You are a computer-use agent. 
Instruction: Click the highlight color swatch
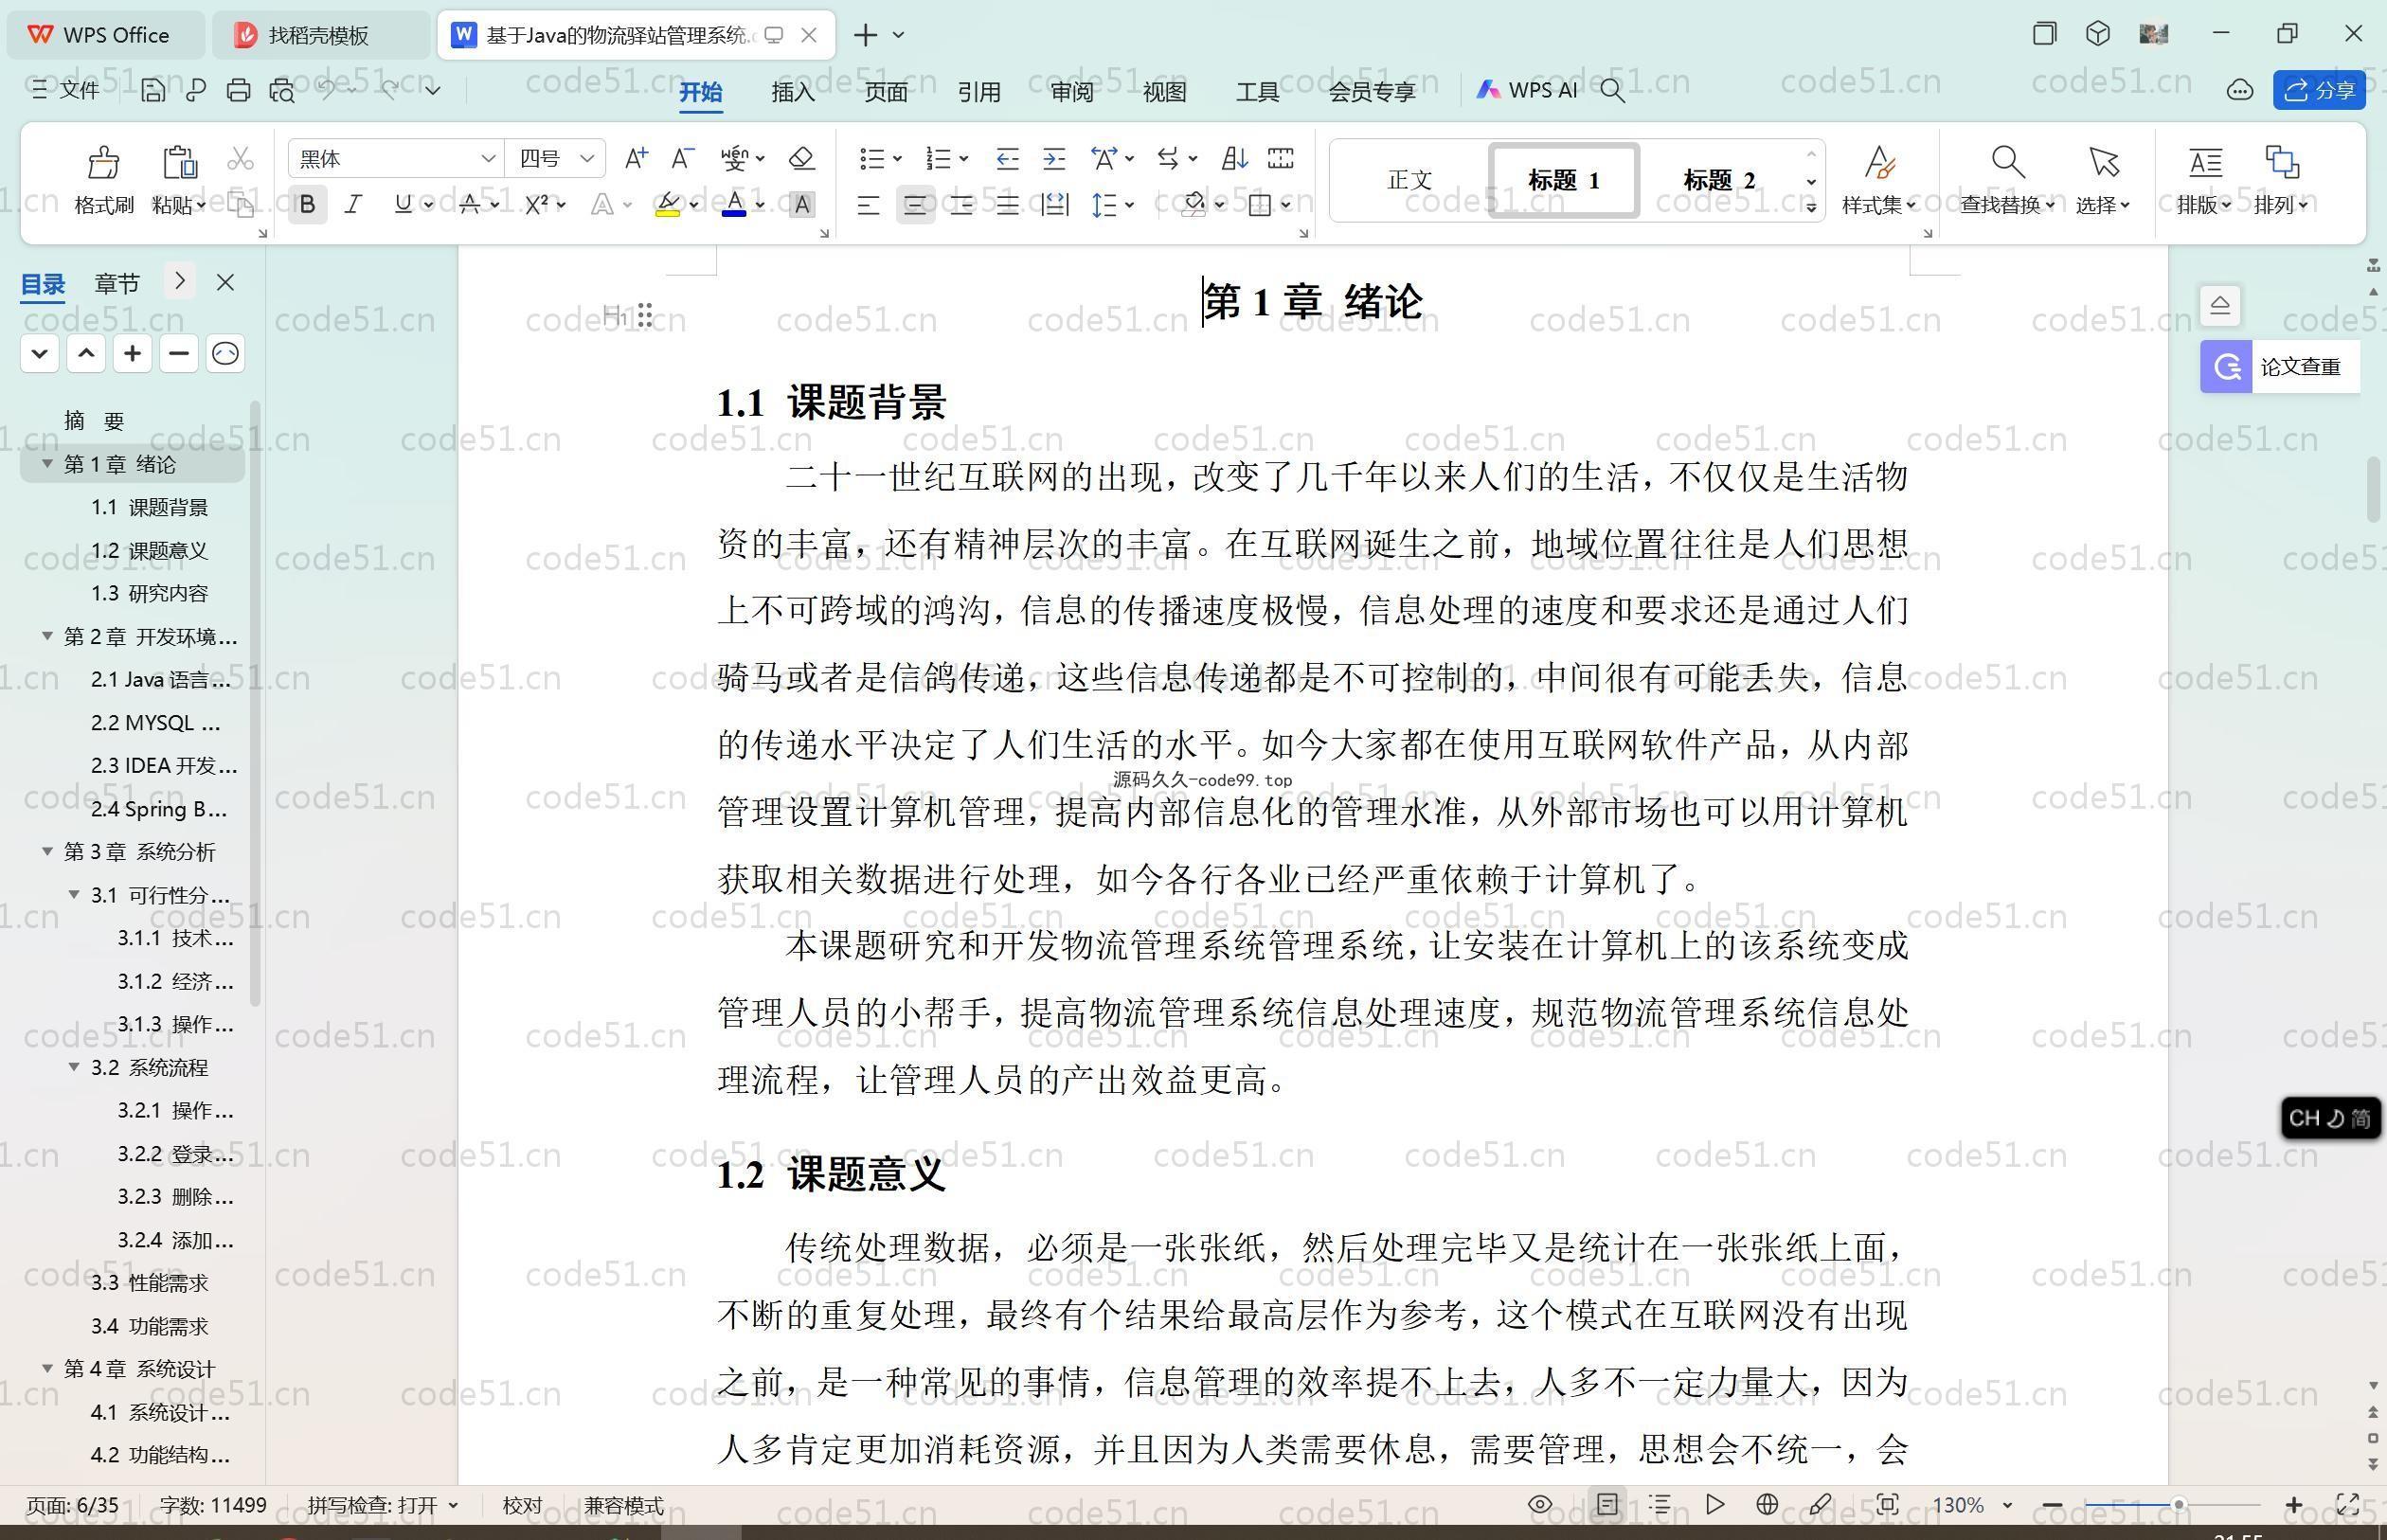[x=667, y=205]
